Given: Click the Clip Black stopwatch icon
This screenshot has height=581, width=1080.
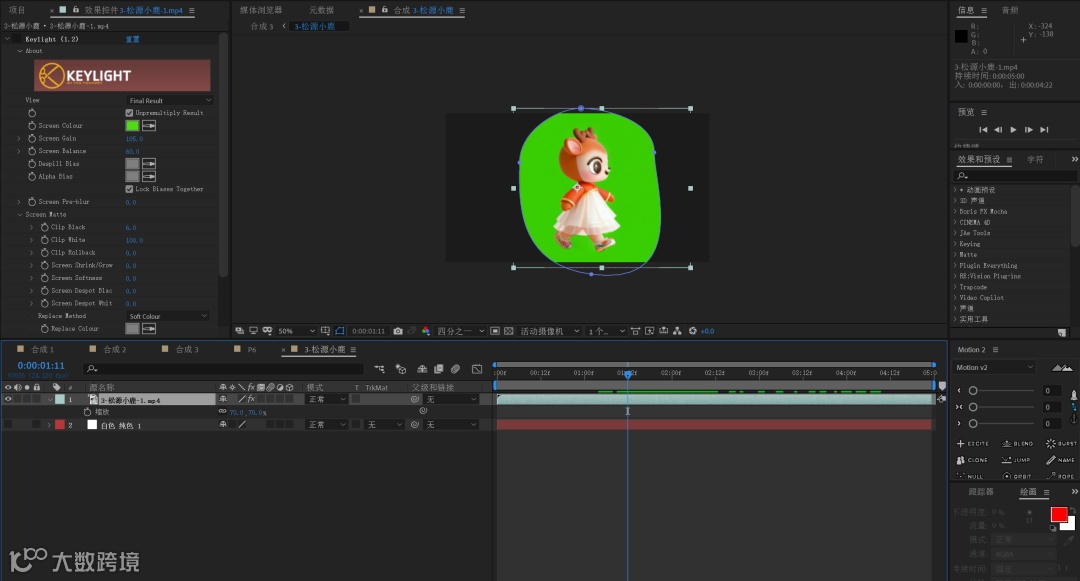Looking at the screenshot, I should (45, 227).
